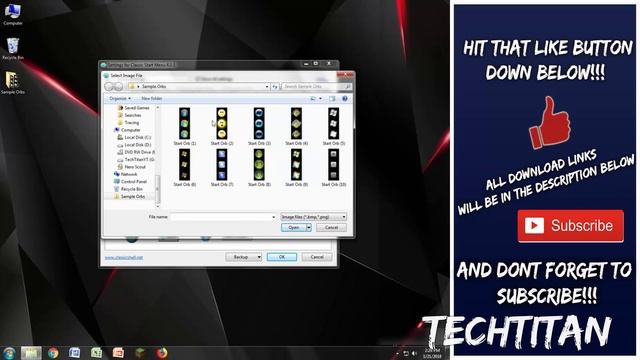
Task: Create a New folder from the toolbar
Action: [x=151, y=98]
